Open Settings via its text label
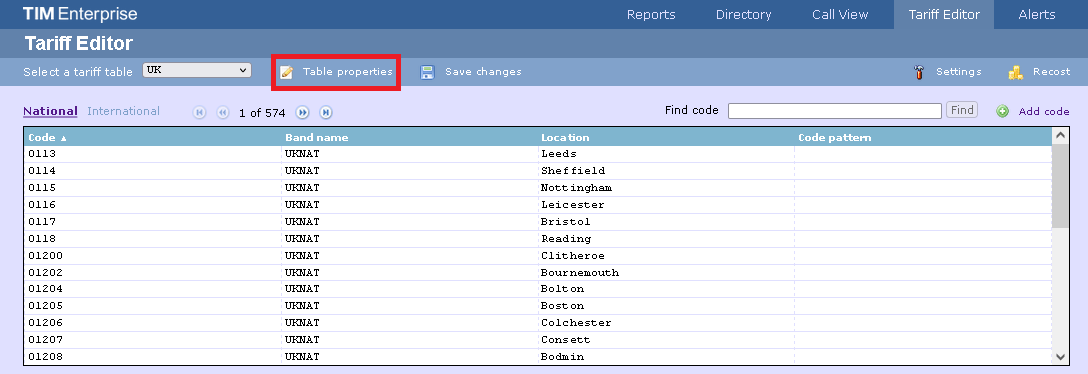Image resolution: width=1088 pixels, height=374 pixels. tap(958, 72)
